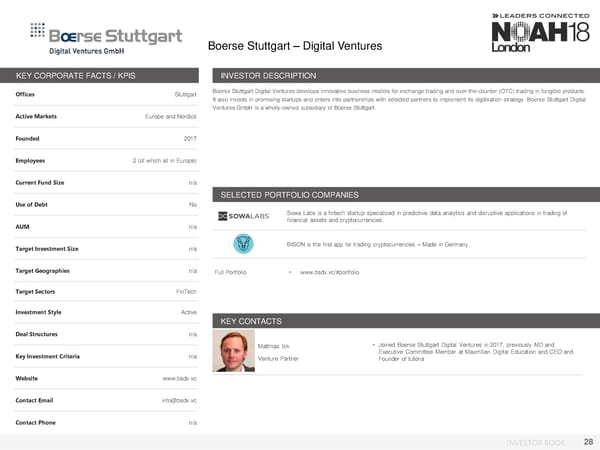Open Matthias Ick's contact photo
Screen dimensions: 600x450
(x=235, y=352)
